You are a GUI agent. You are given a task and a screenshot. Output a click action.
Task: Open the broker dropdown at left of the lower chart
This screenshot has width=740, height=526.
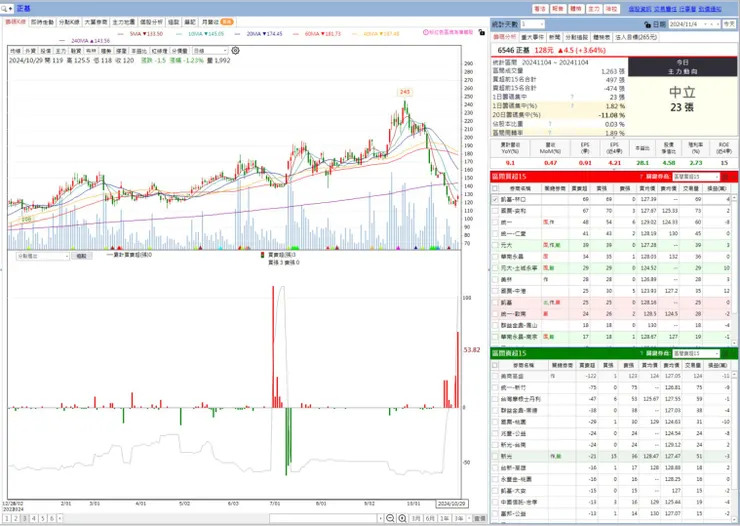(42, 256)
